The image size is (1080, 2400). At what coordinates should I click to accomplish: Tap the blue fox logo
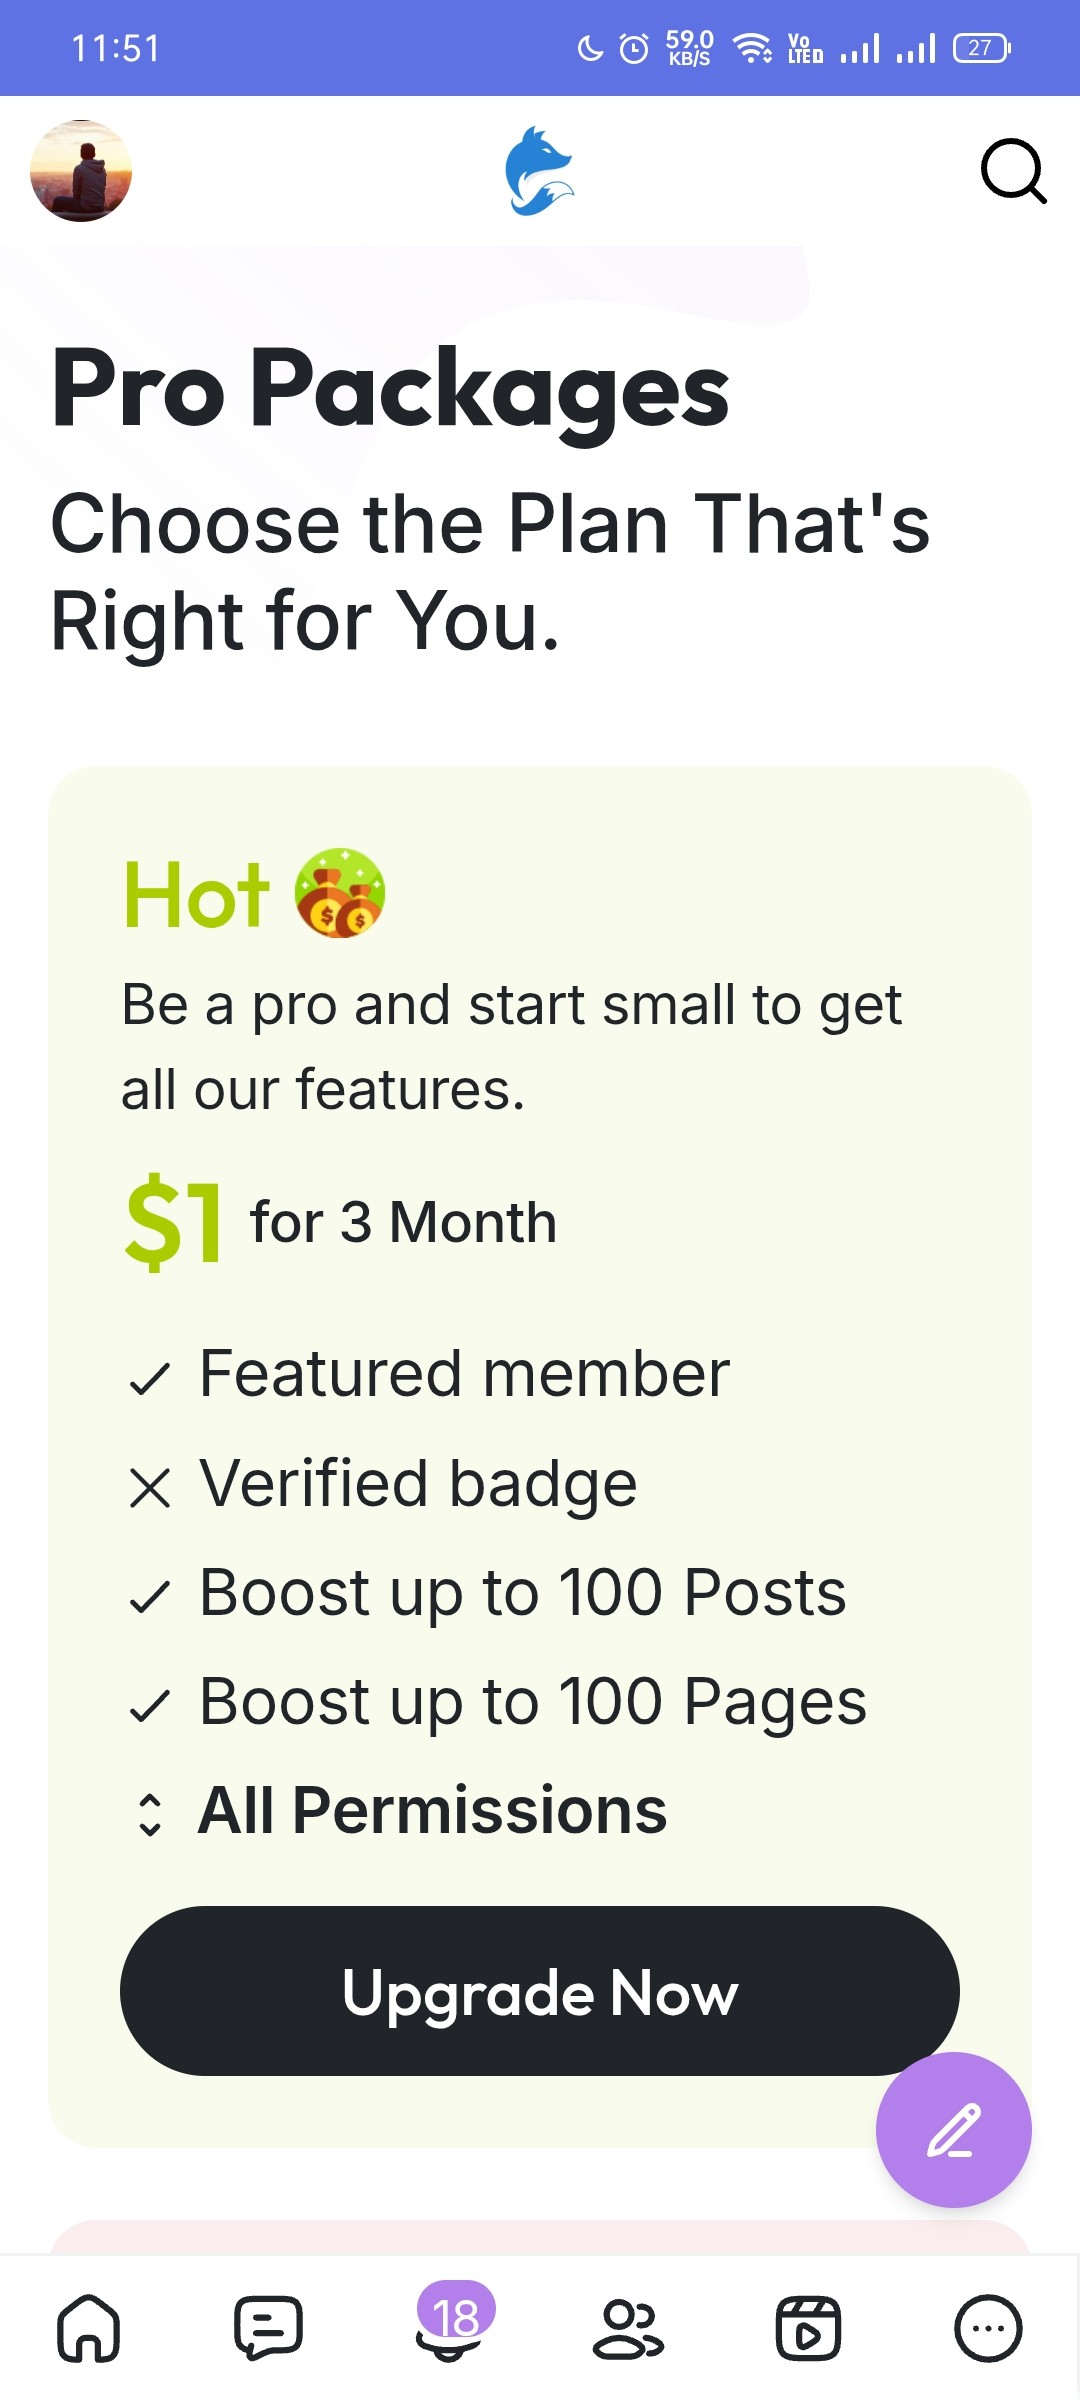539,171
